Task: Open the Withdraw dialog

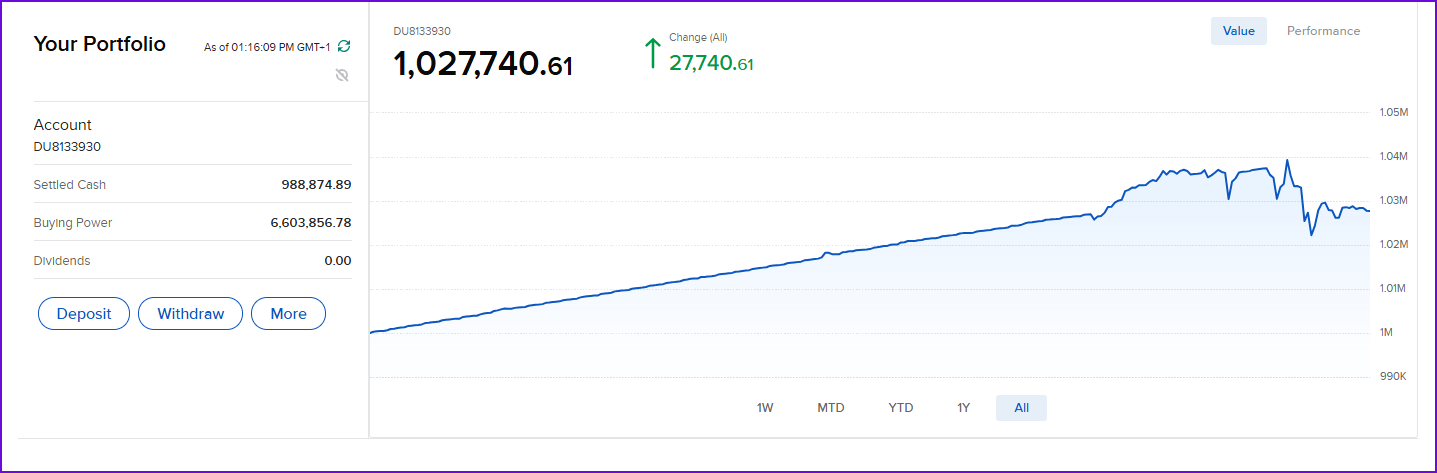Action: point(190,314)
